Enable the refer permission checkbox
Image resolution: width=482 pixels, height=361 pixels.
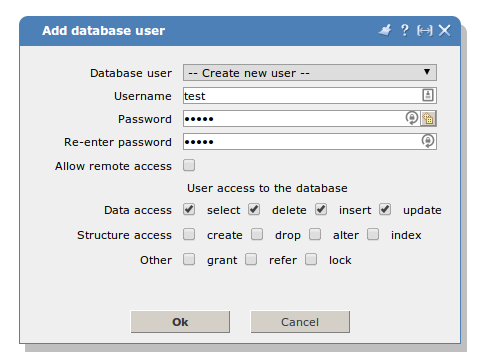pos(251,259)
